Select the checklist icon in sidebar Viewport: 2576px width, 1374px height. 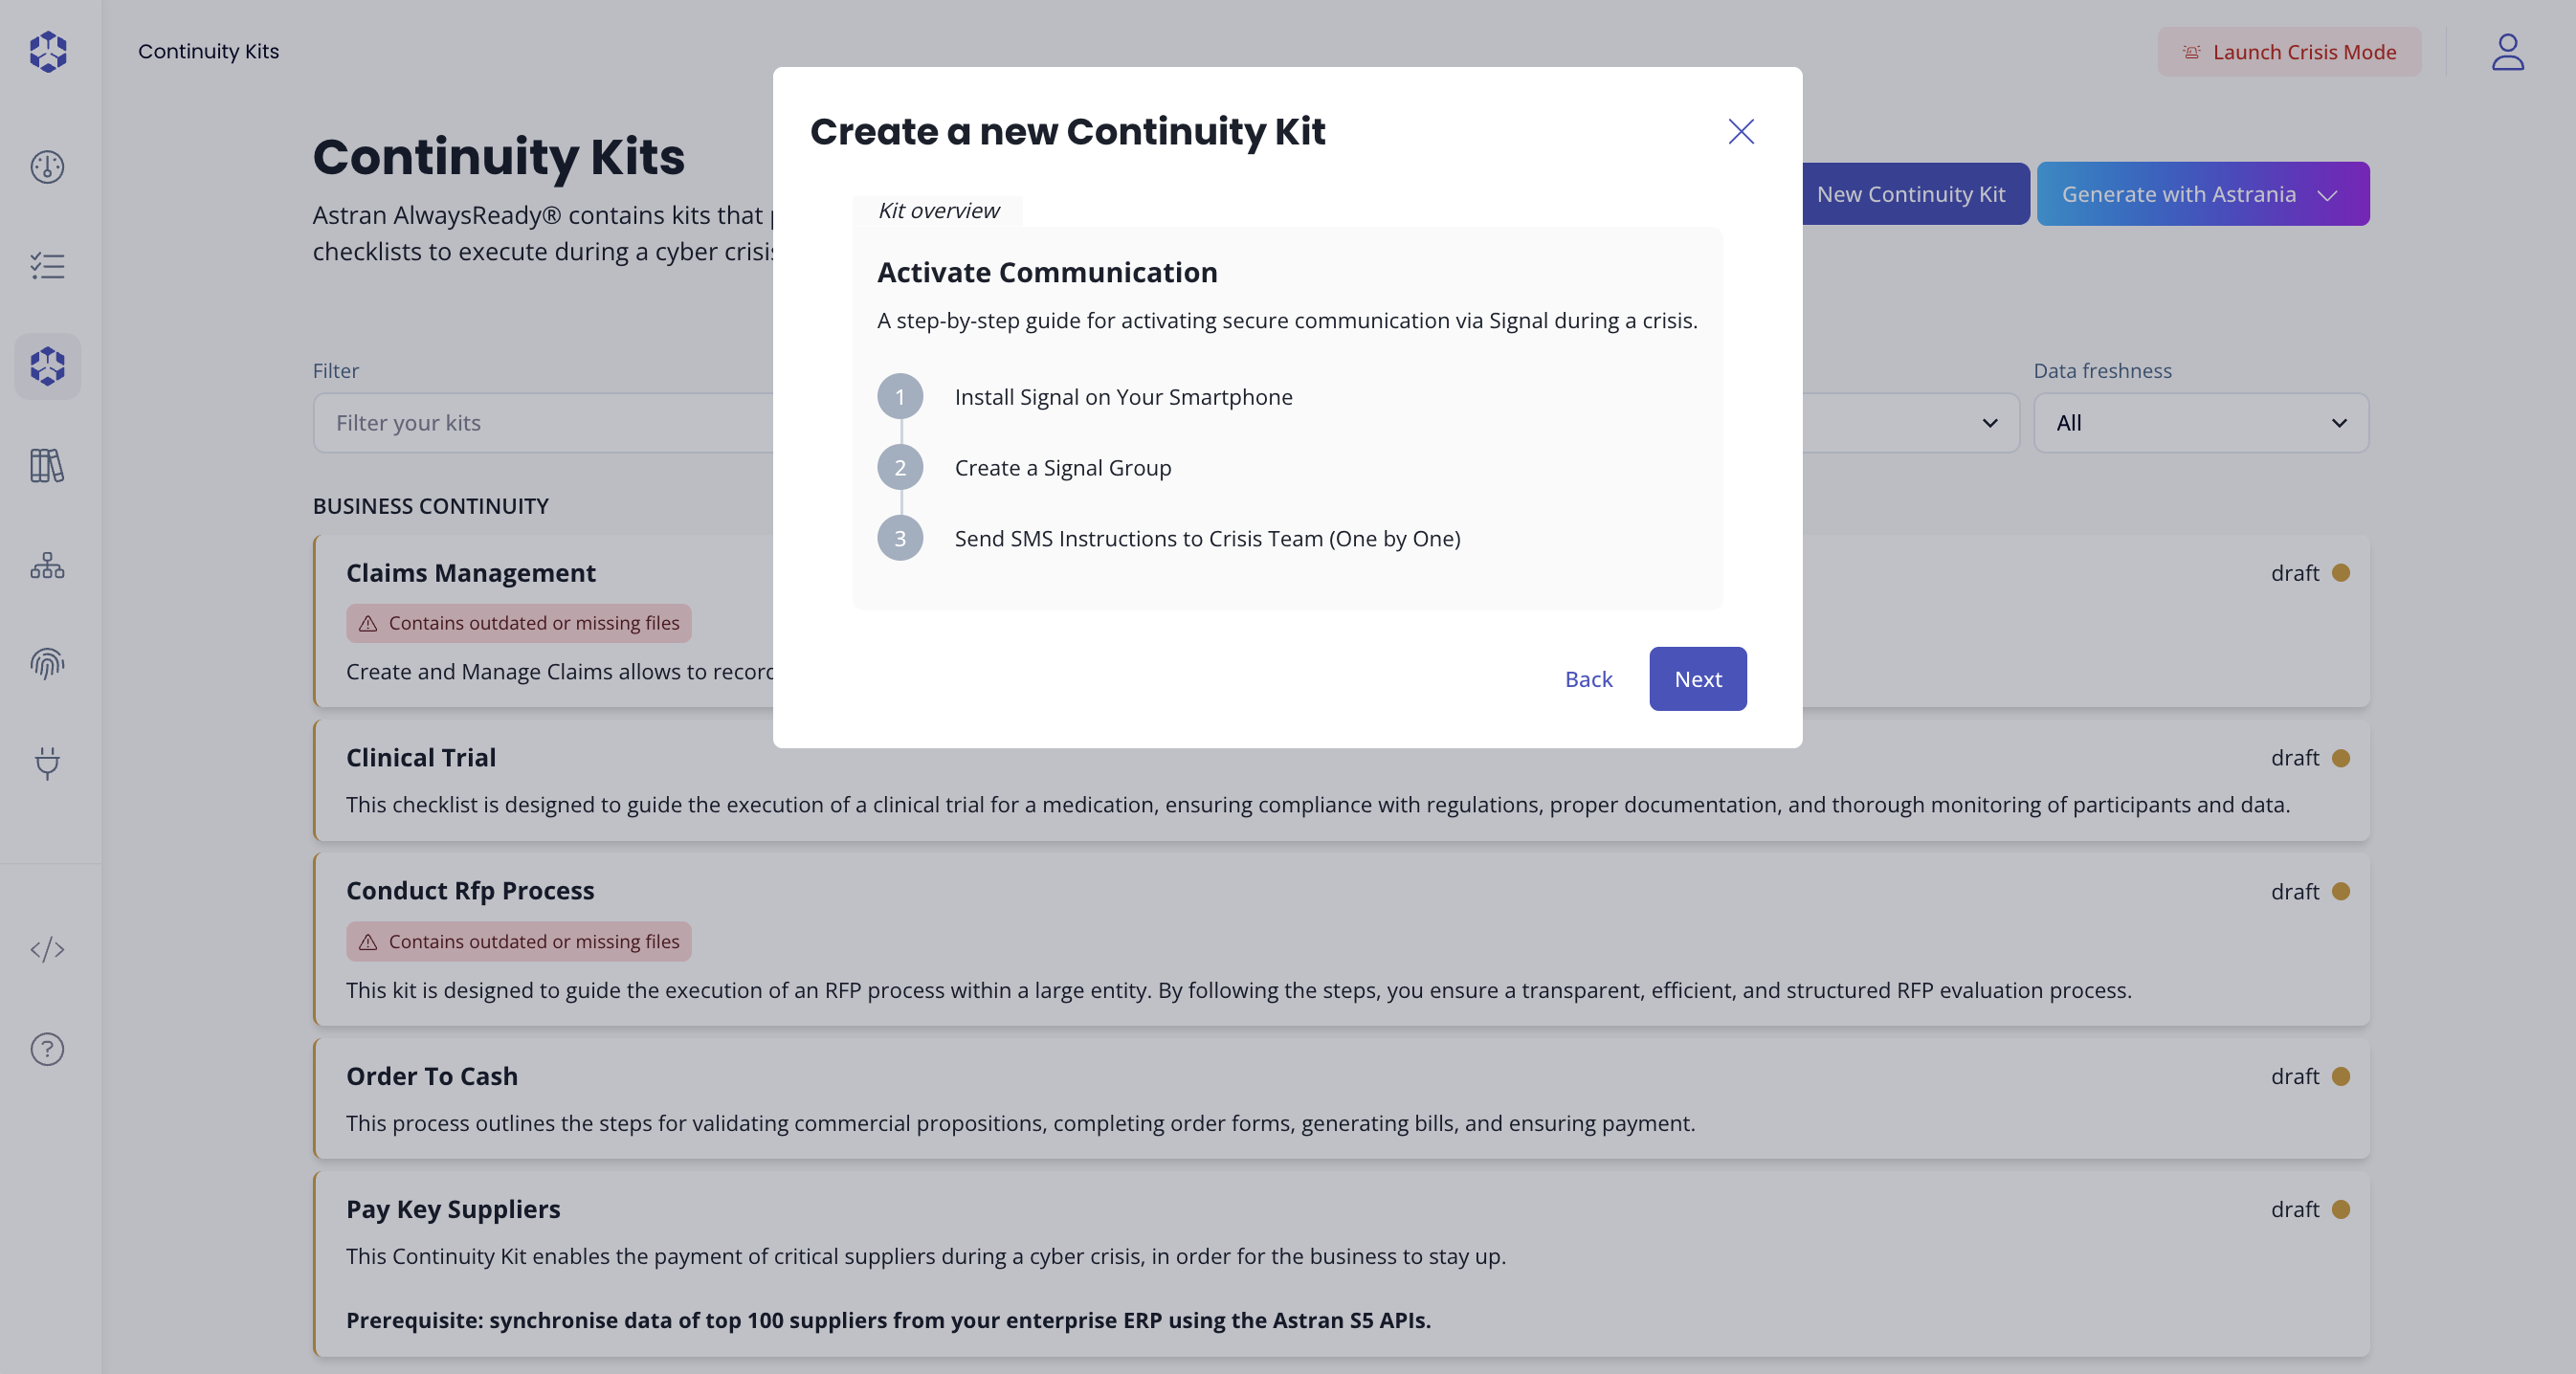pos(47,266)
